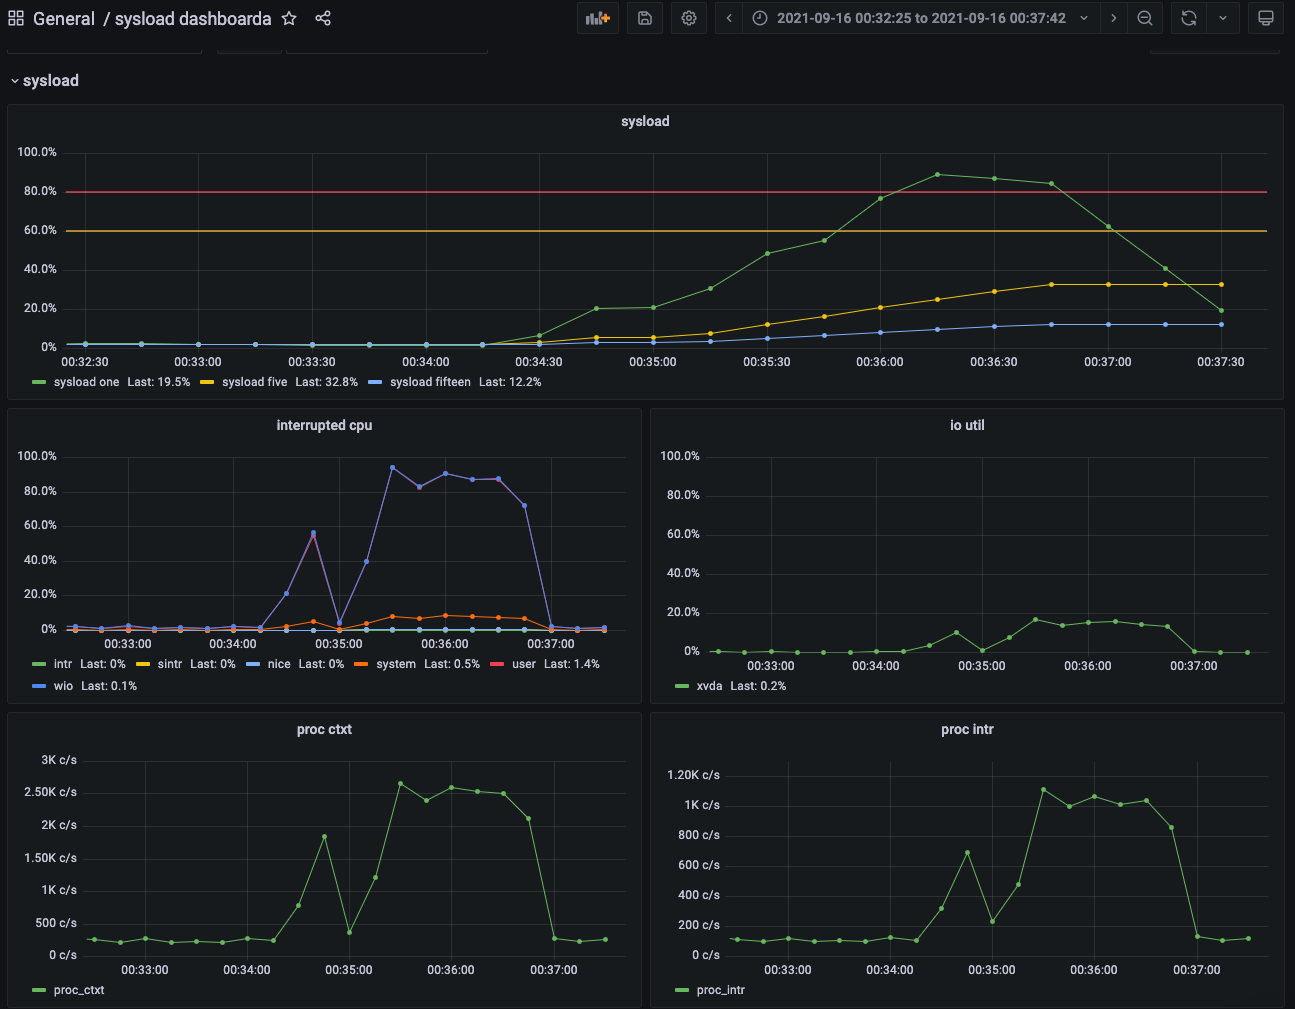This screenshot has height=1009, width=1295.
Task: Refresh the dashboard
Action: click(x=1188, y=18)
